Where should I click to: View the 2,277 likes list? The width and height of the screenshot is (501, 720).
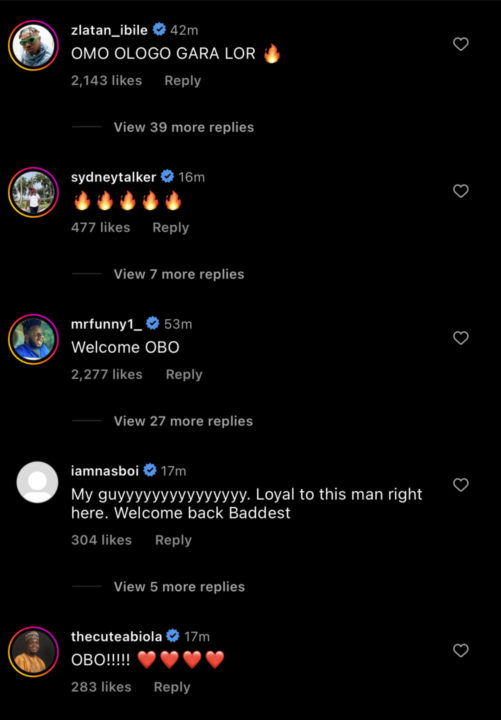(x=107, y=375)
